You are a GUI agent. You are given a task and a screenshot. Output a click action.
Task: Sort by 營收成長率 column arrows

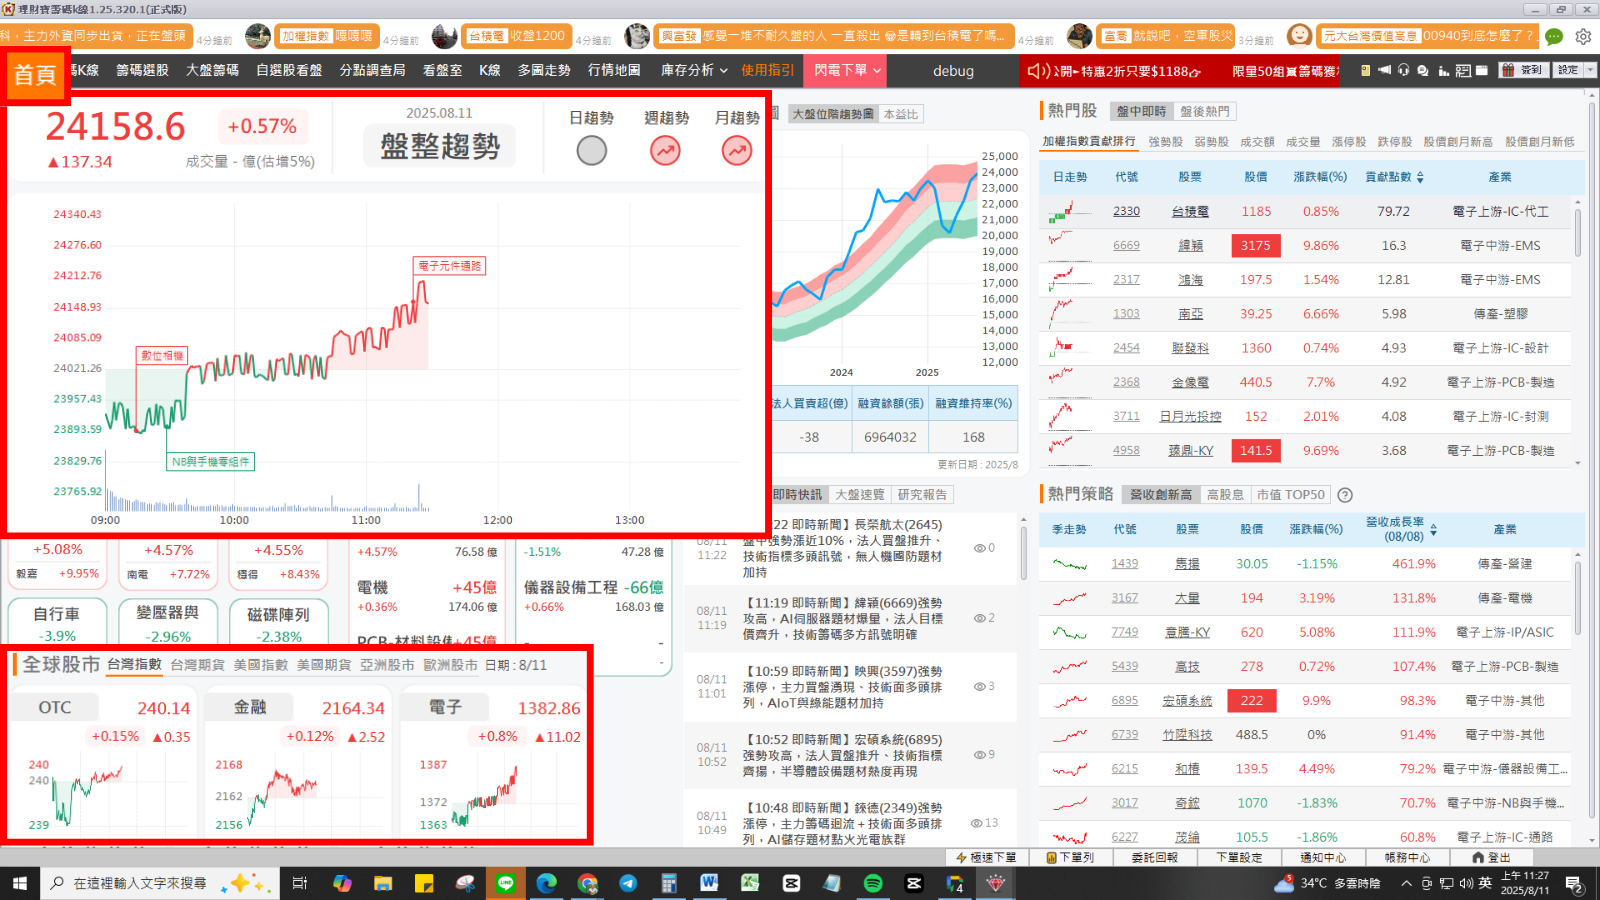click(1433, 530)
